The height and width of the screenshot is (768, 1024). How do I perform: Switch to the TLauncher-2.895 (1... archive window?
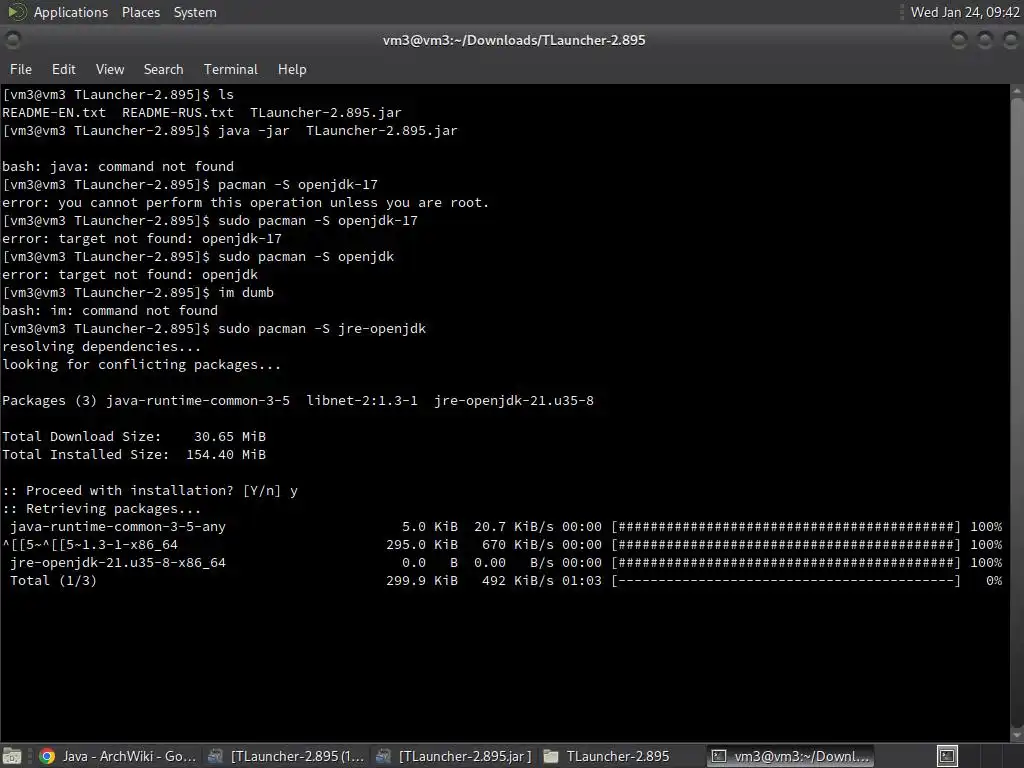click(x=285, y=756)
